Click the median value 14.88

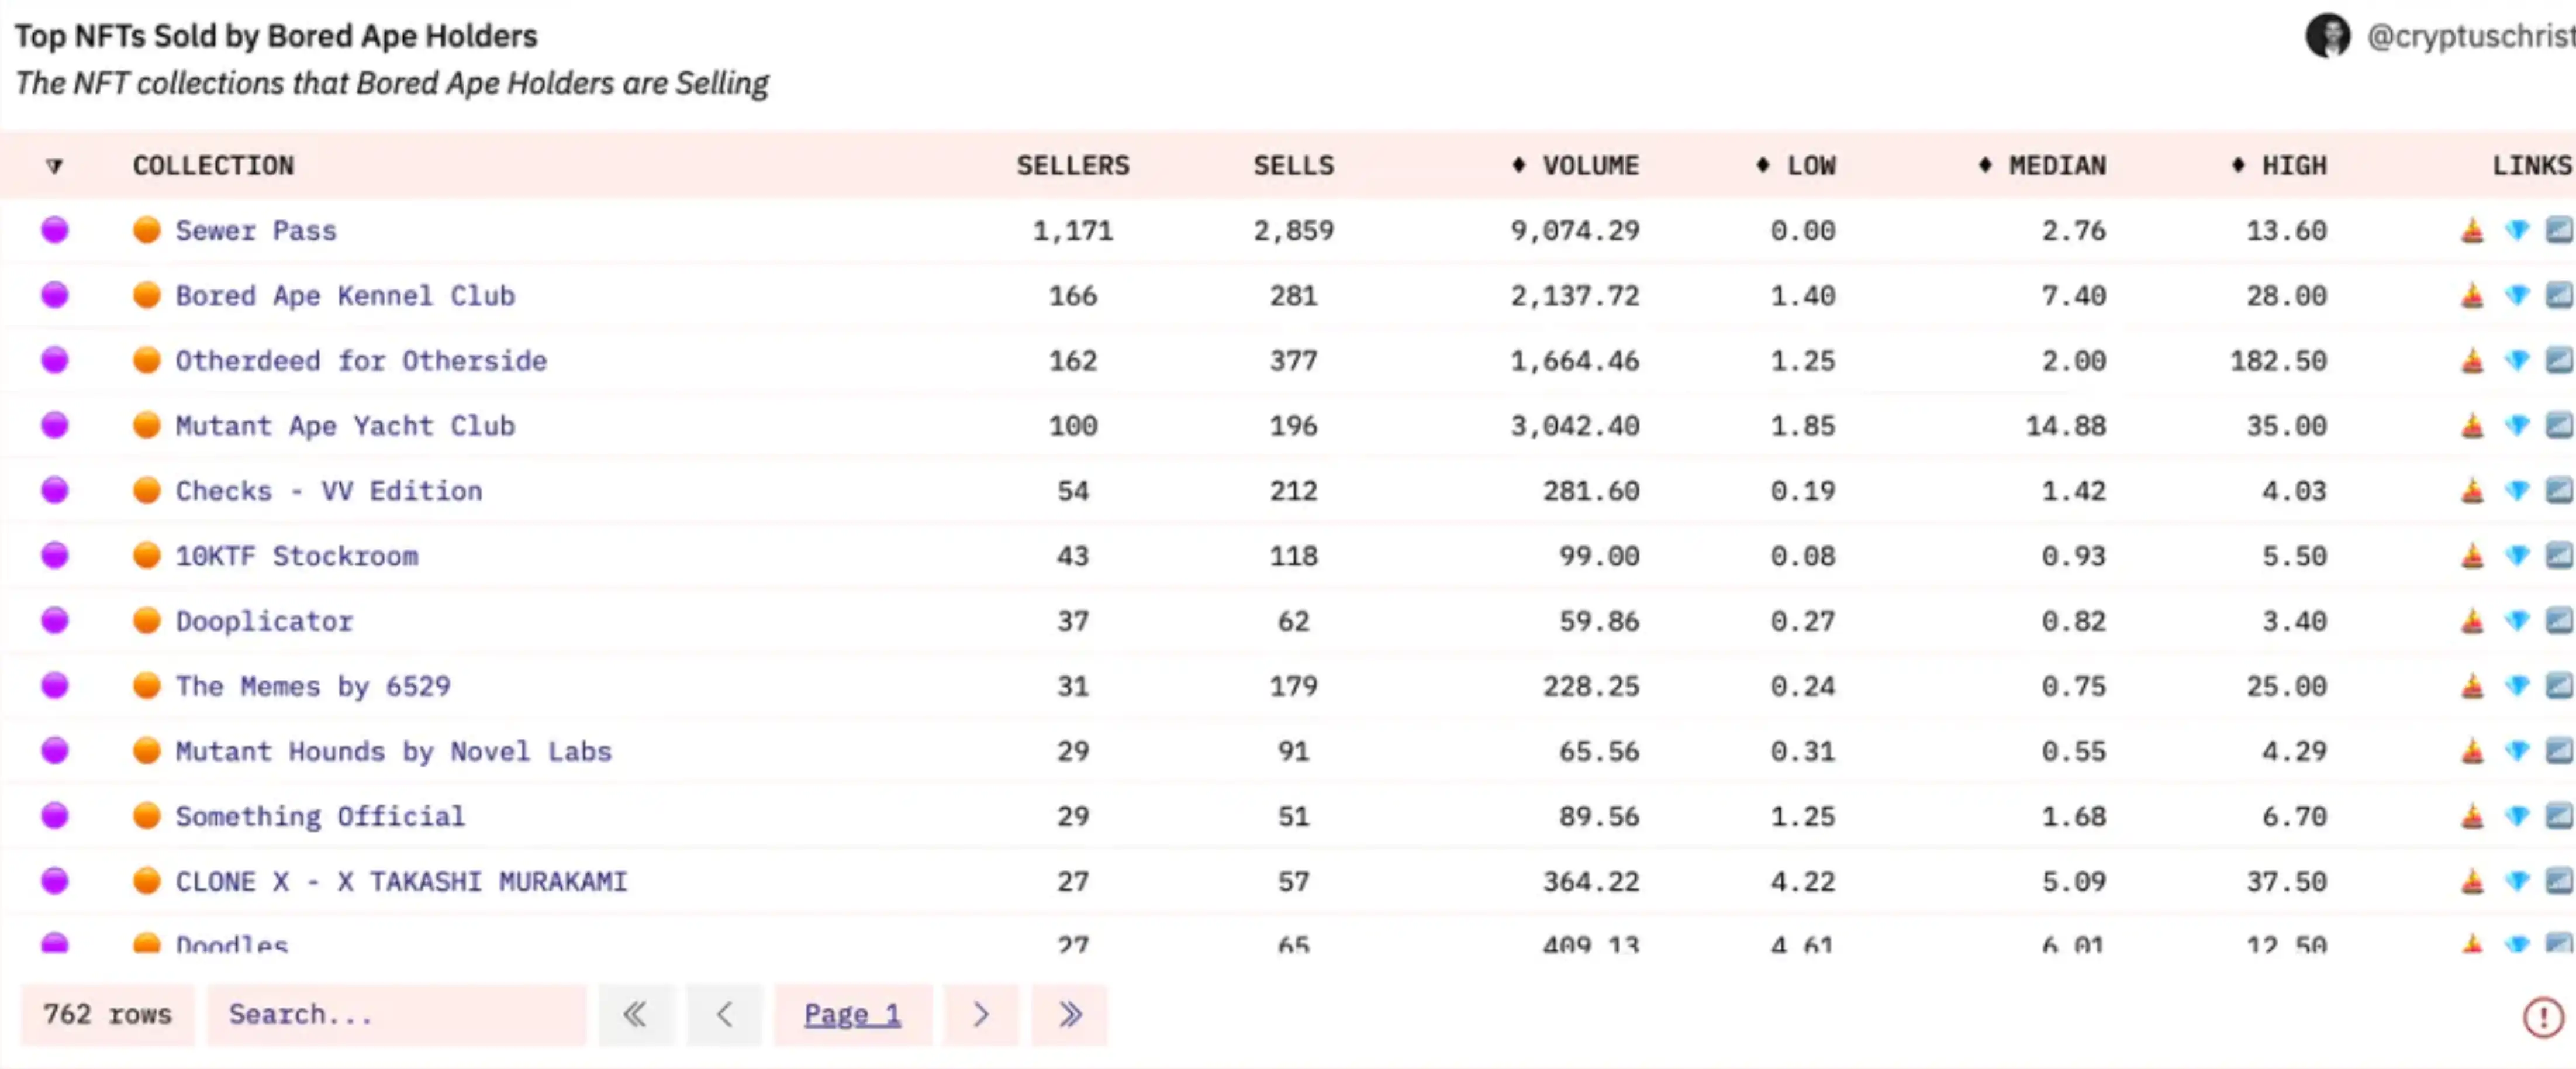click(2066, 426)
